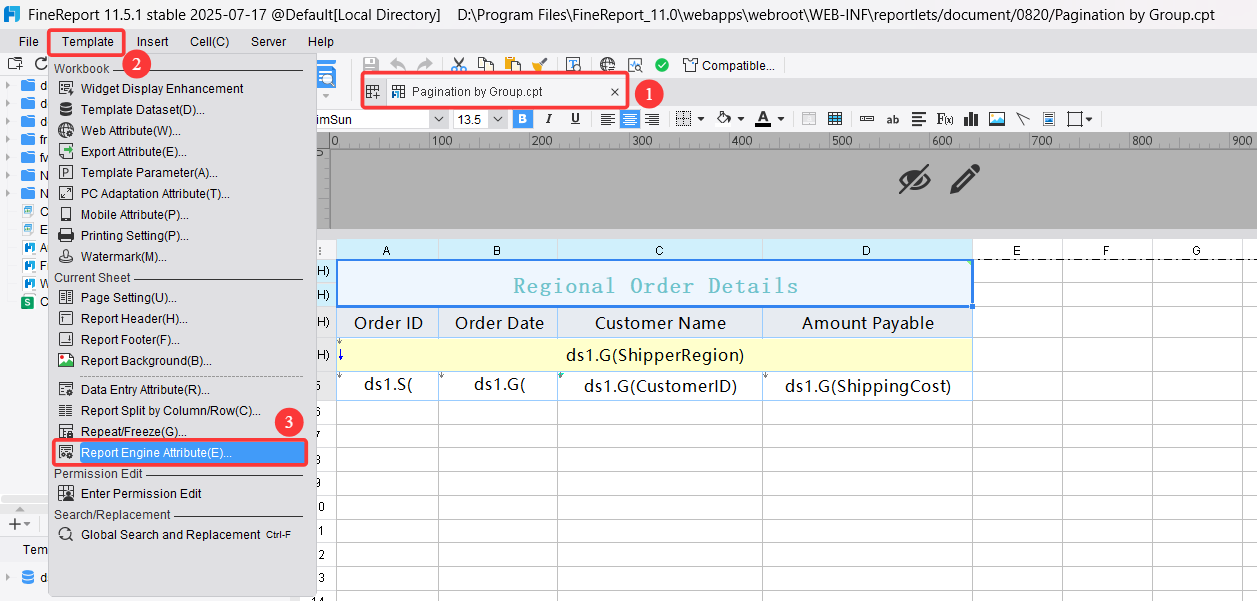Image resolution: width=1257 pixels, height=601 pixels.
Task: Insert slash line cell icon
Action: 1023,119
